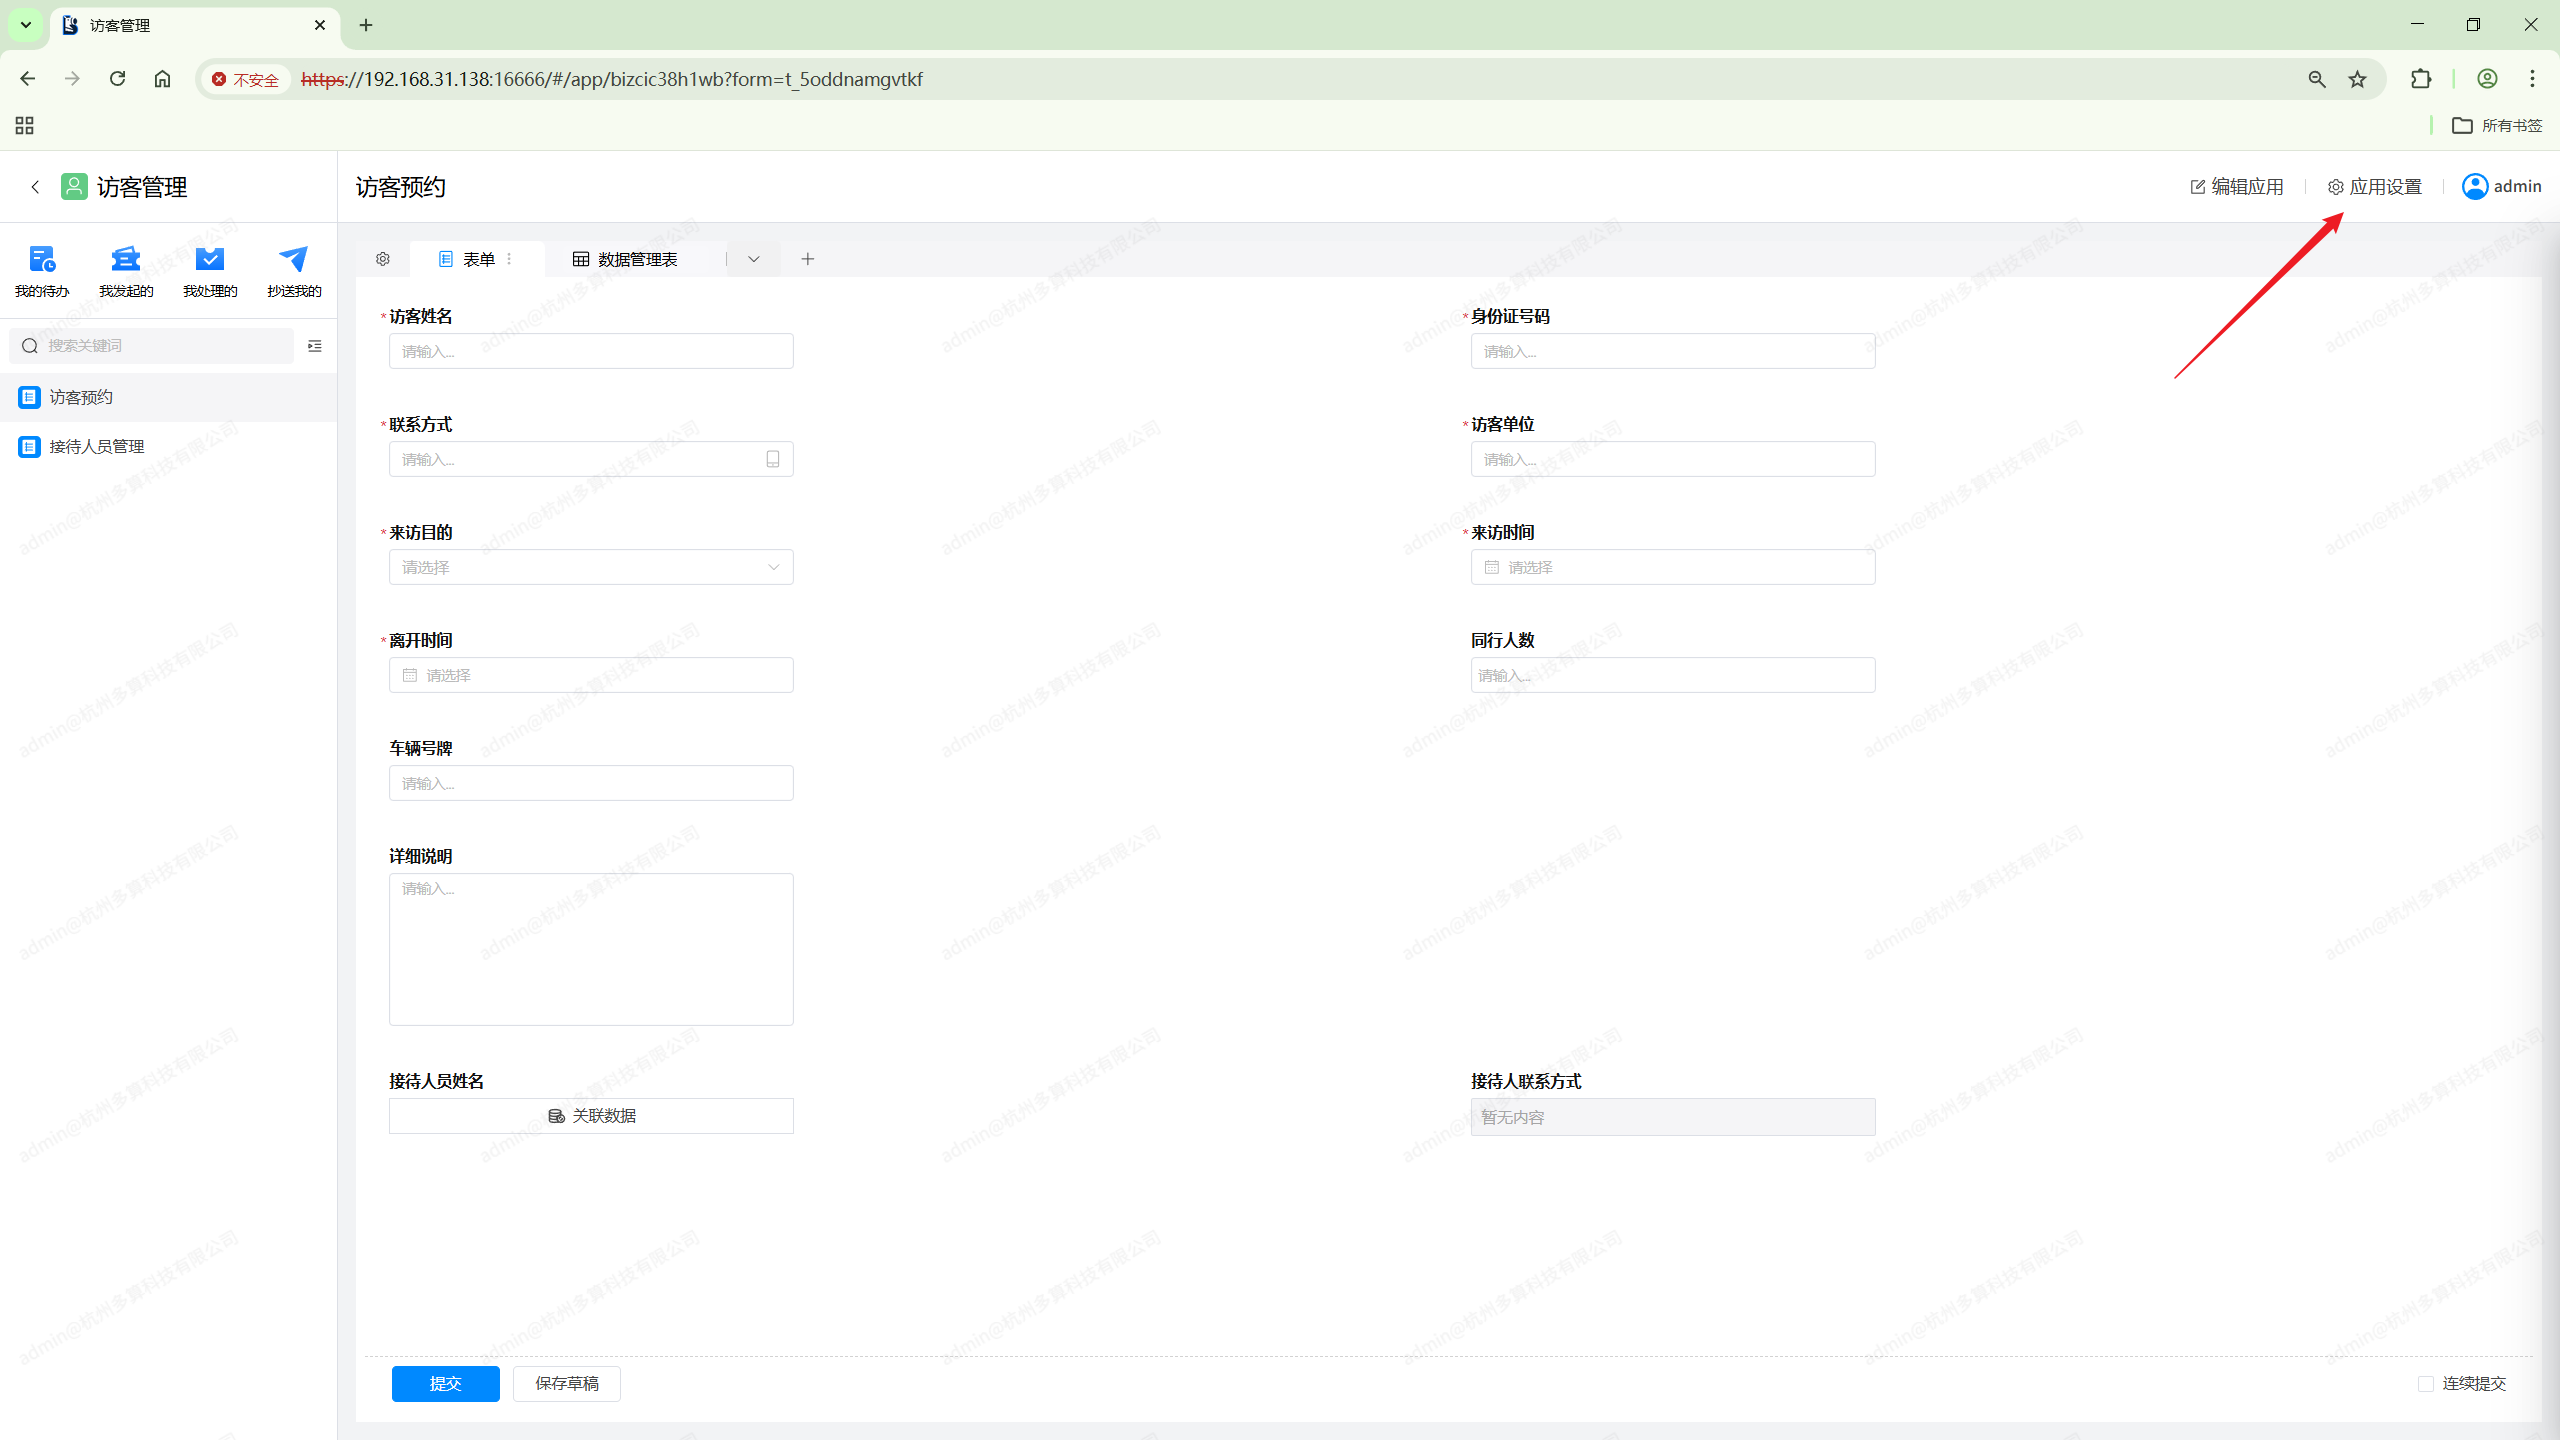2560x1440 pixels.
Task: Select 接待人员管理 in the sidebar
Action: (x=97, y=447)
